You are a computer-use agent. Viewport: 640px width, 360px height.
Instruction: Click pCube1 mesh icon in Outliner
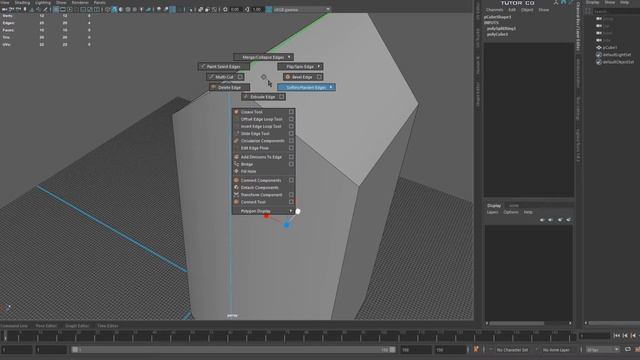(x=599, y=47)
